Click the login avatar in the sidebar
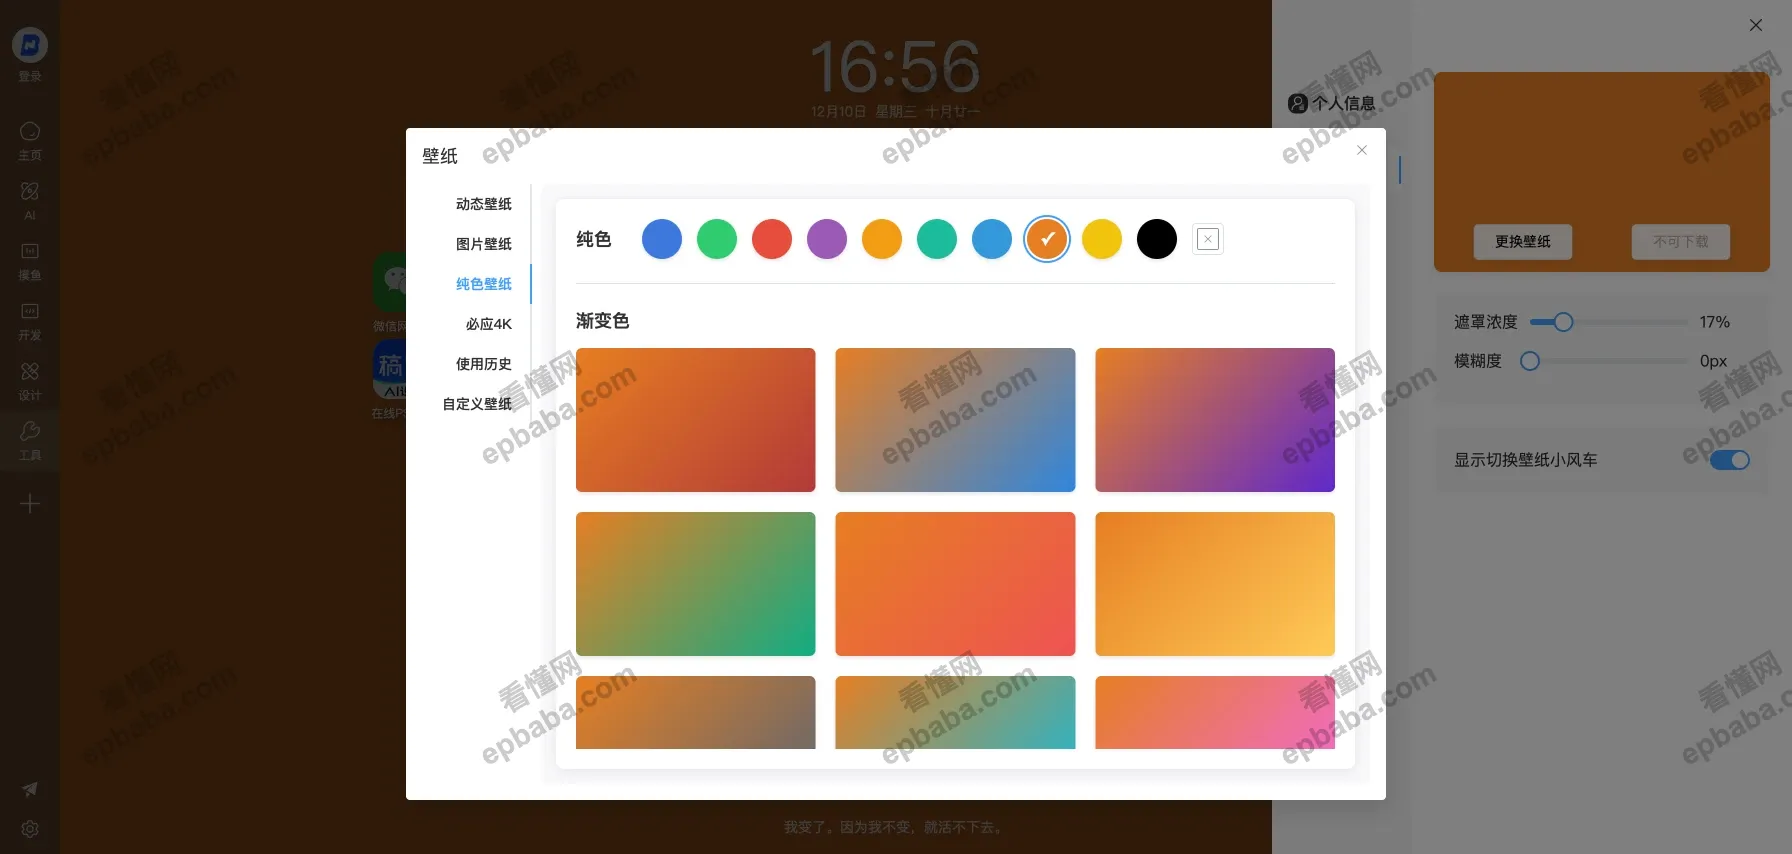Screen dimensions: 1792x854 tap(30, 45)
